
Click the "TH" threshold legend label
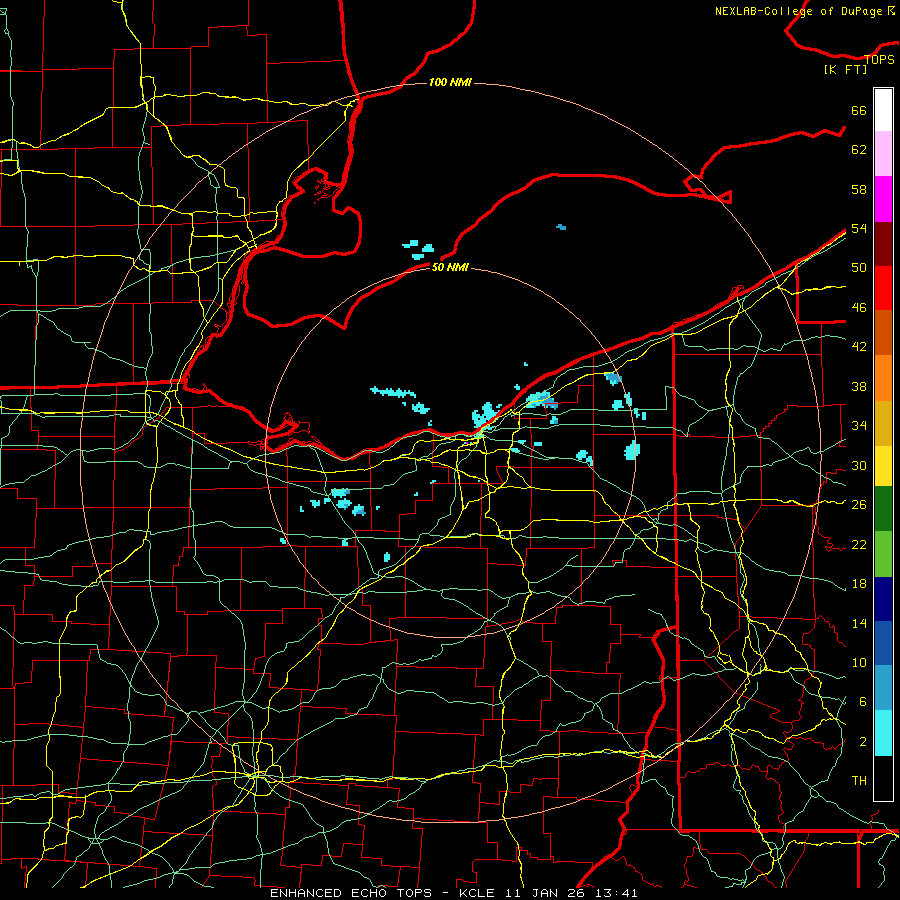(x=859, y=780)
